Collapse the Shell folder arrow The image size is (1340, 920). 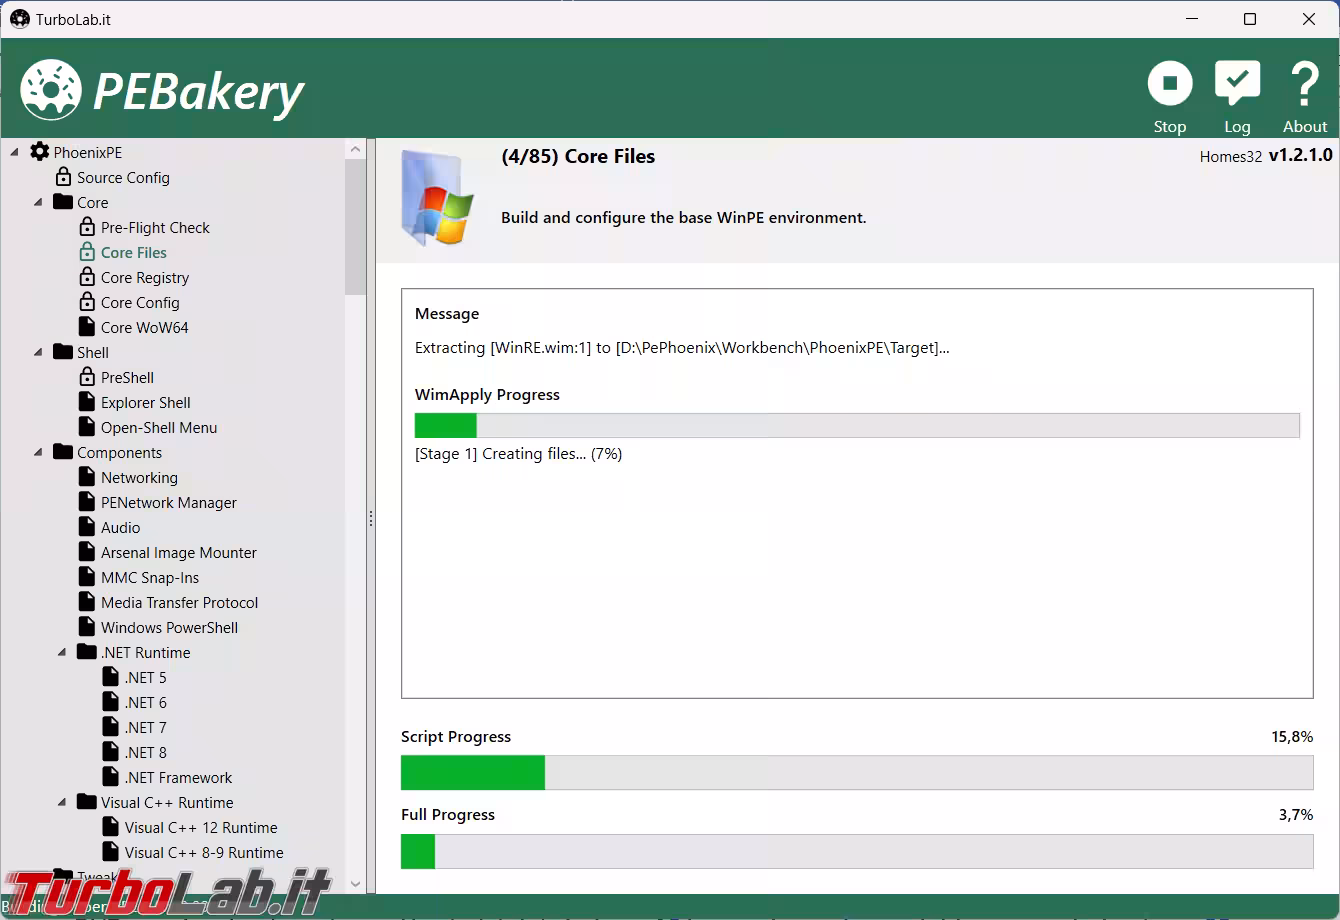click(39, 352)
